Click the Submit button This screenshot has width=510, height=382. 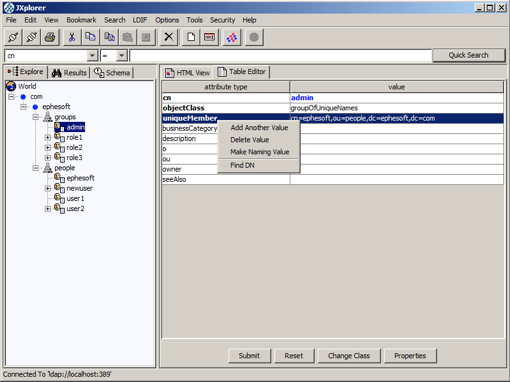(249, 356)
